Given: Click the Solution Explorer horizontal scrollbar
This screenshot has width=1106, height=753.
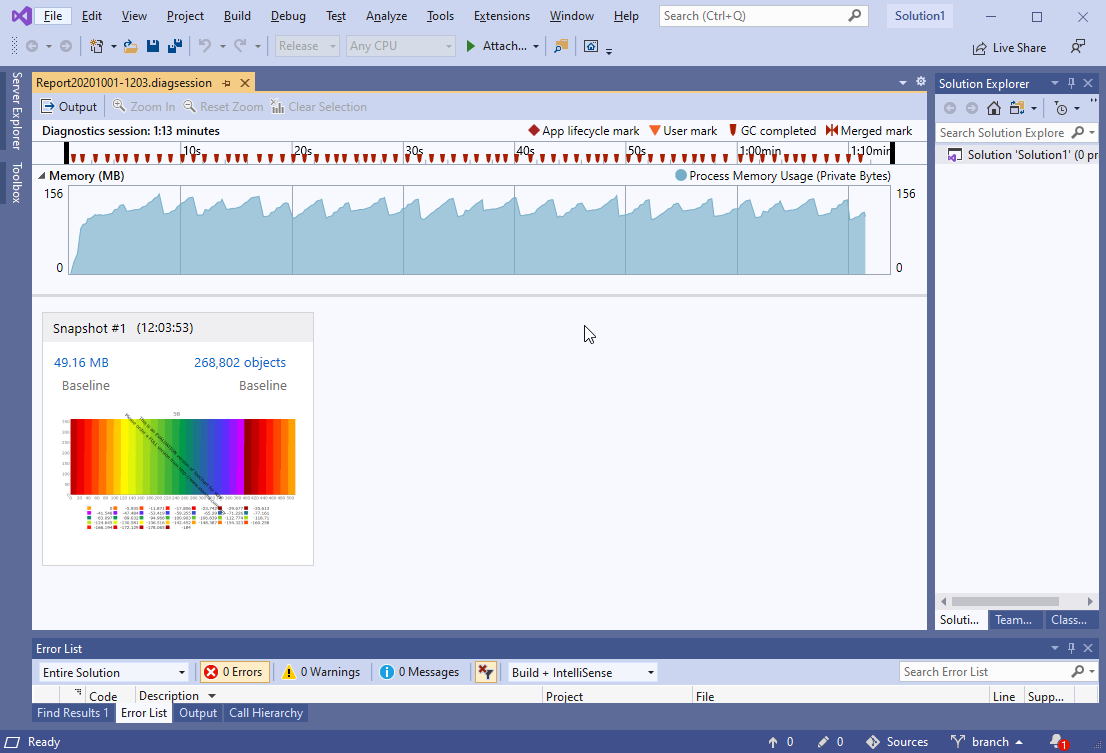Looking at the screenshot, I should coord(1005,601).
